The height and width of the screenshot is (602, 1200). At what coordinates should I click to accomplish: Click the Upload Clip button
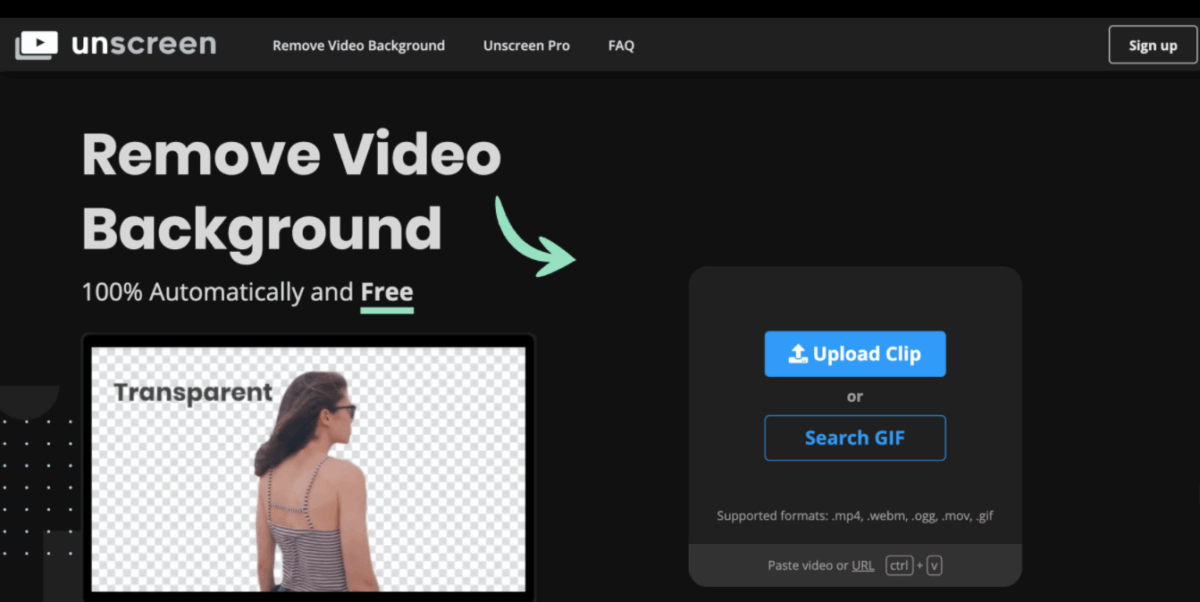point(855,354)
